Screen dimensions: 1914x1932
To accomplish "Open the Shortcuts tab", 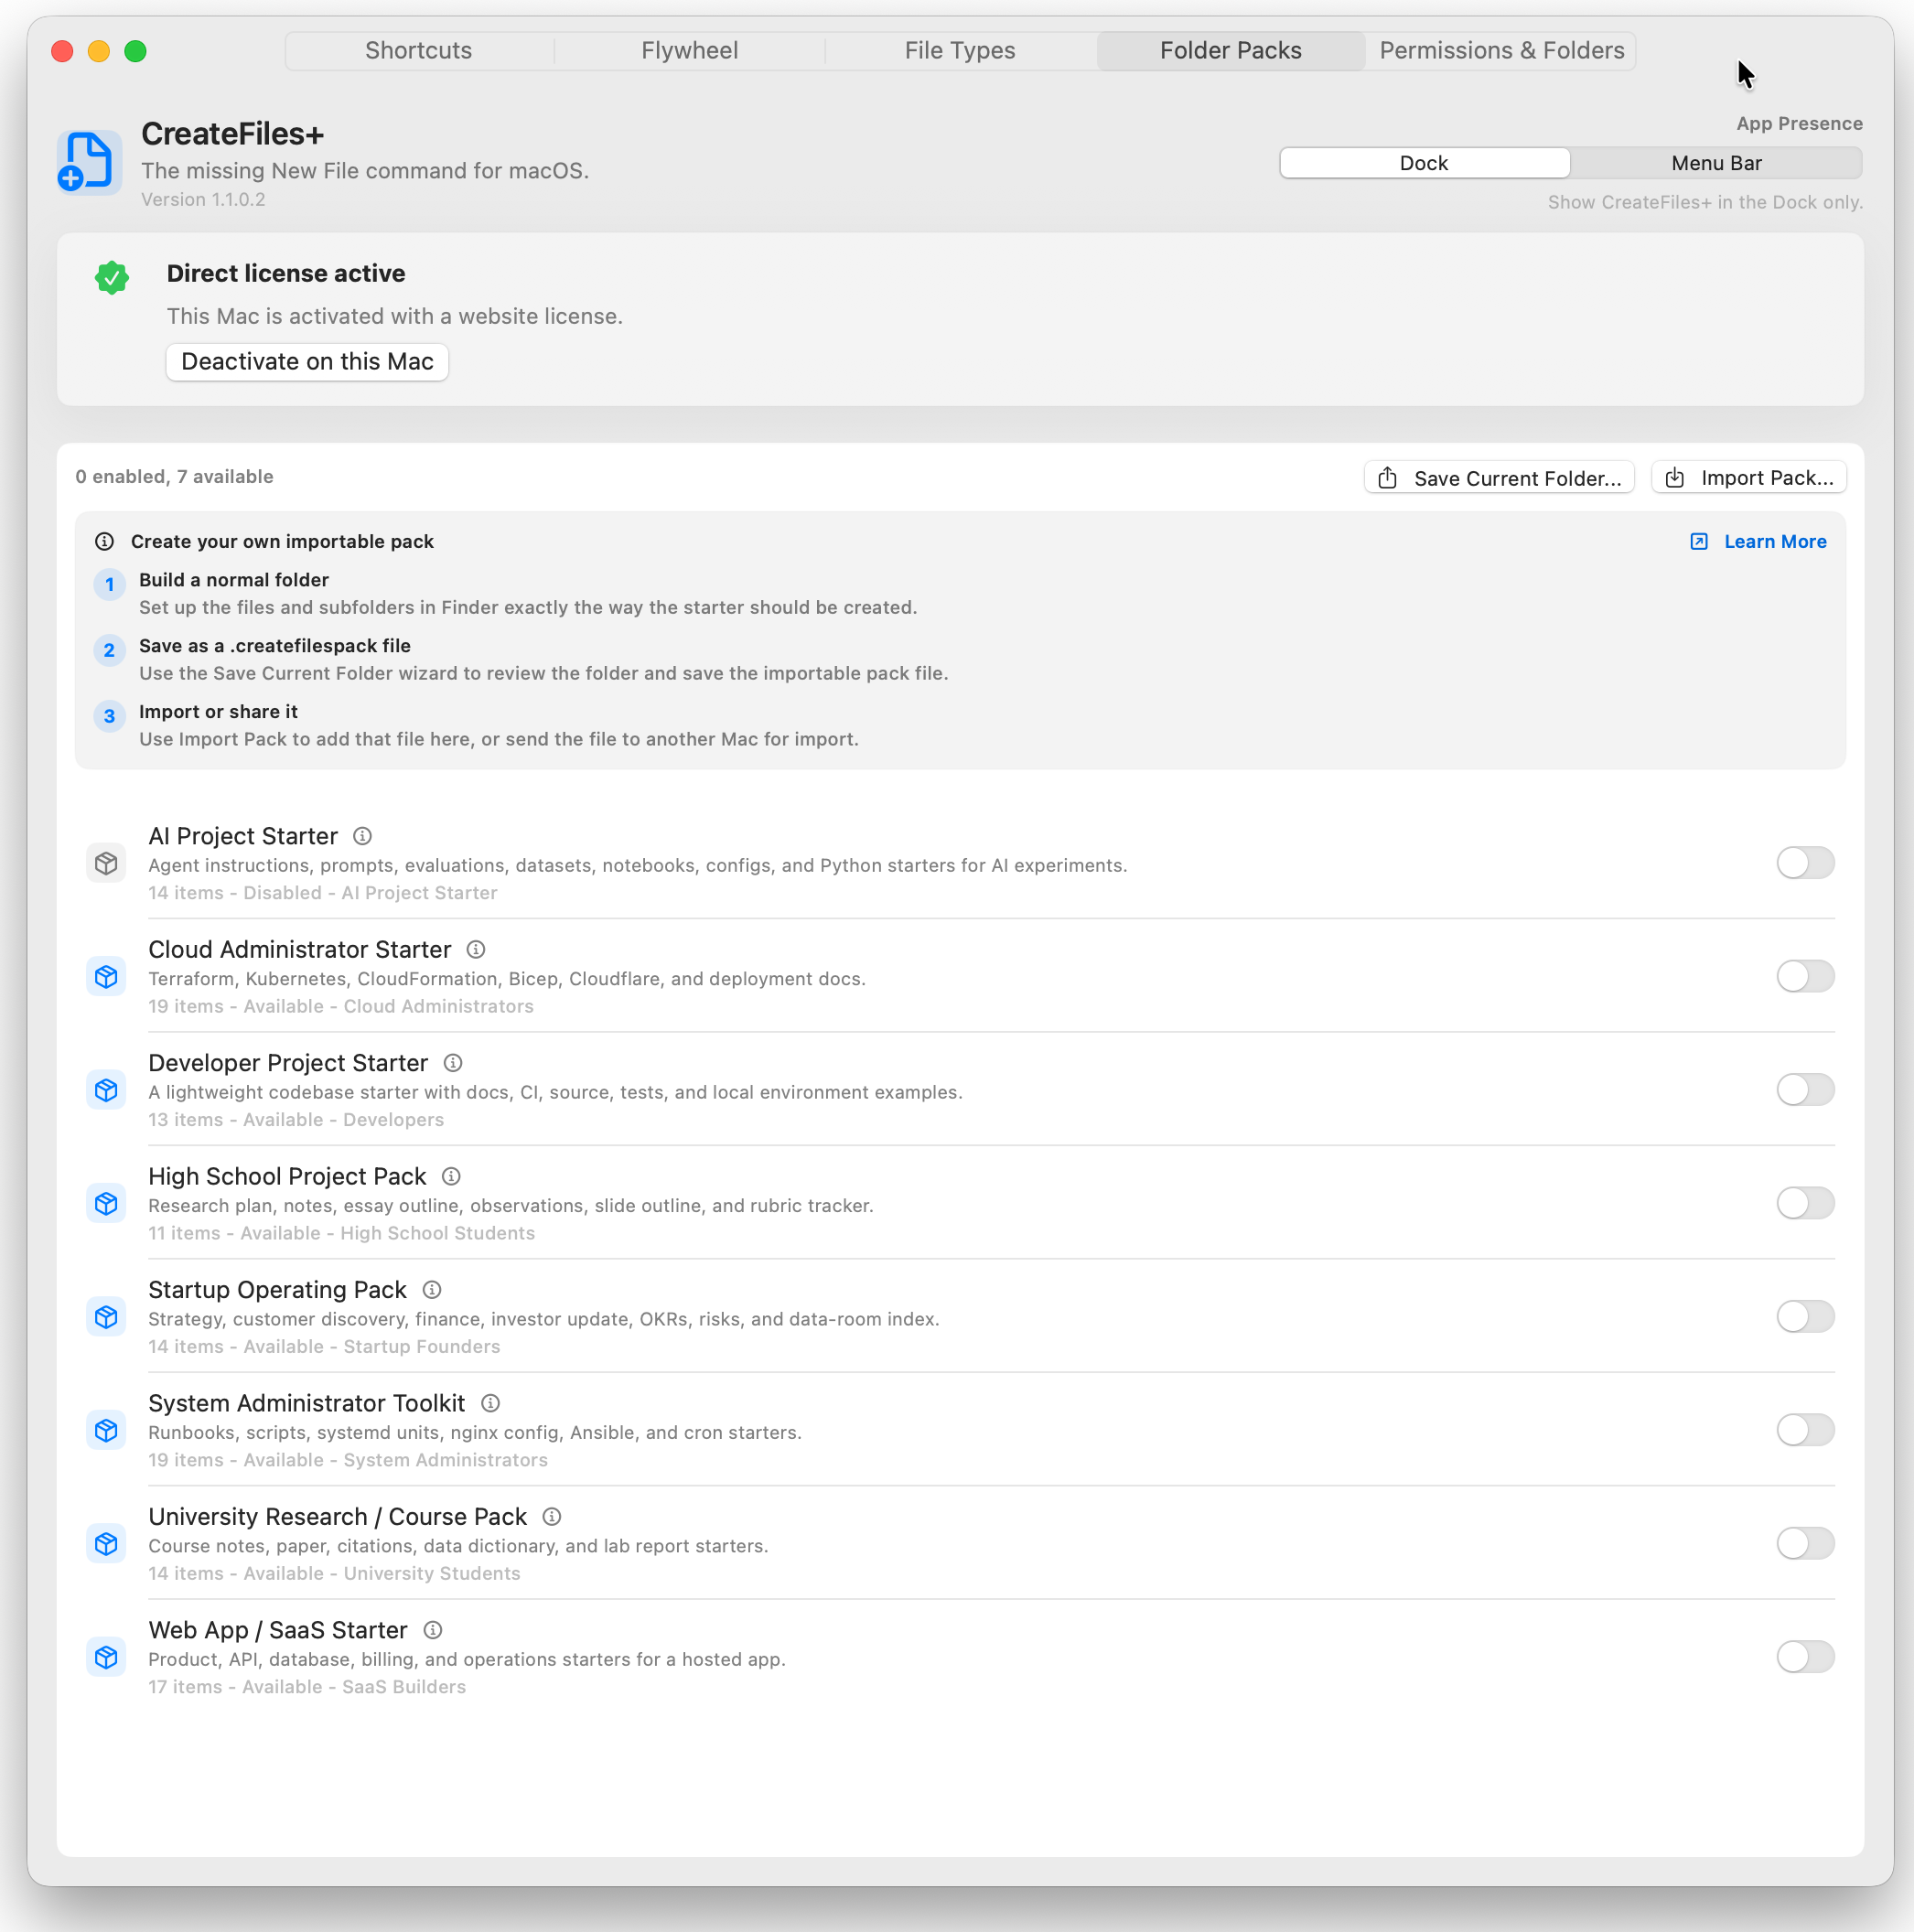I will 419,50.
